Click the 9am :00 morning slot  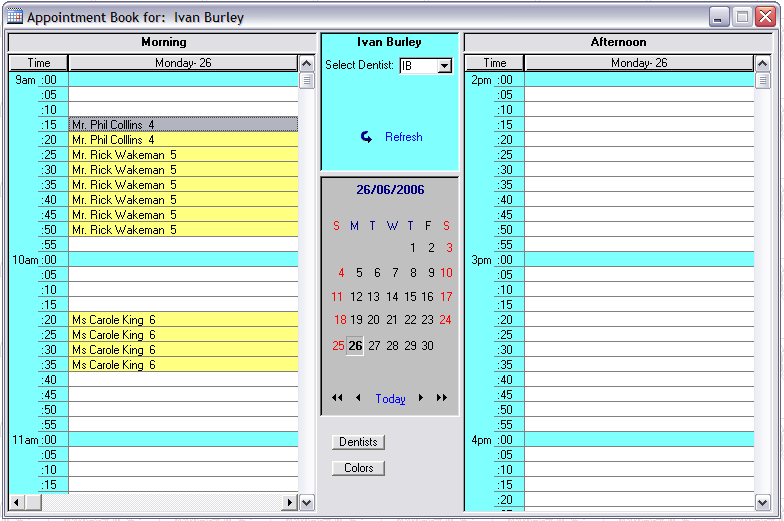tap(184, 80)
